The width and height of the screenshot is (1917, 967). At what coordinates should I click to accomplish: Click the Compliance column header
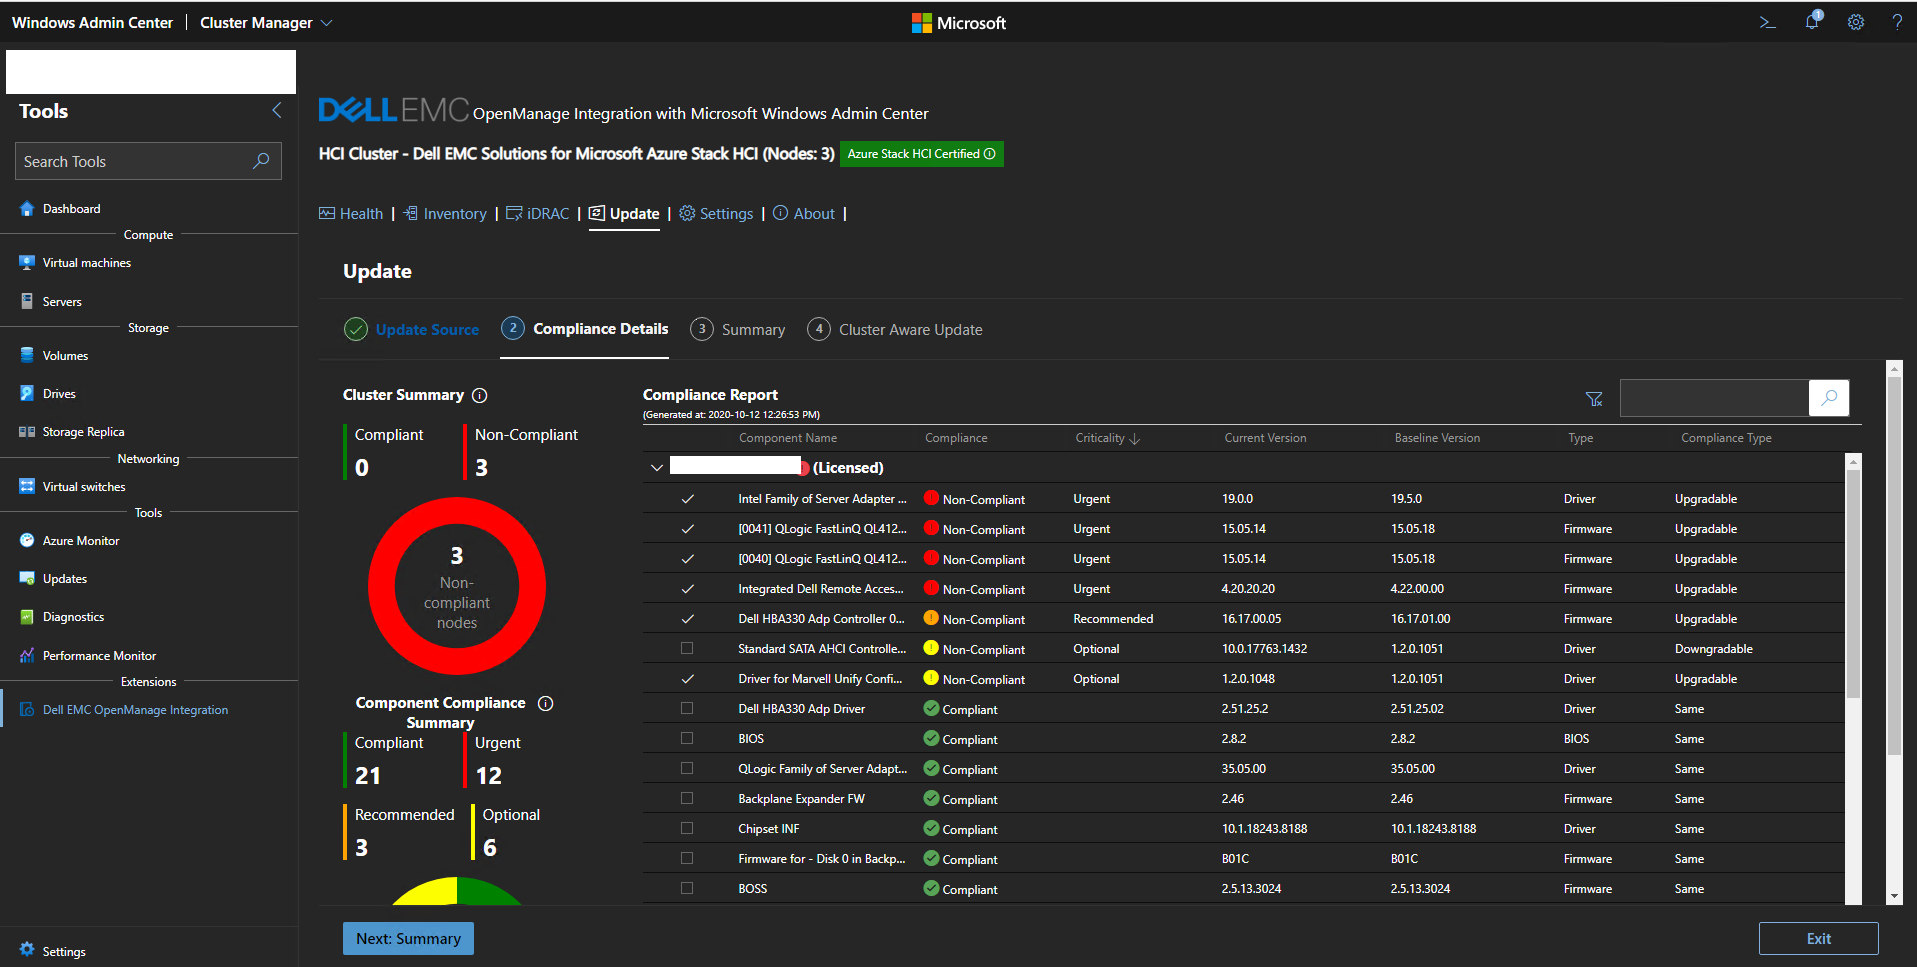[956, 438]
